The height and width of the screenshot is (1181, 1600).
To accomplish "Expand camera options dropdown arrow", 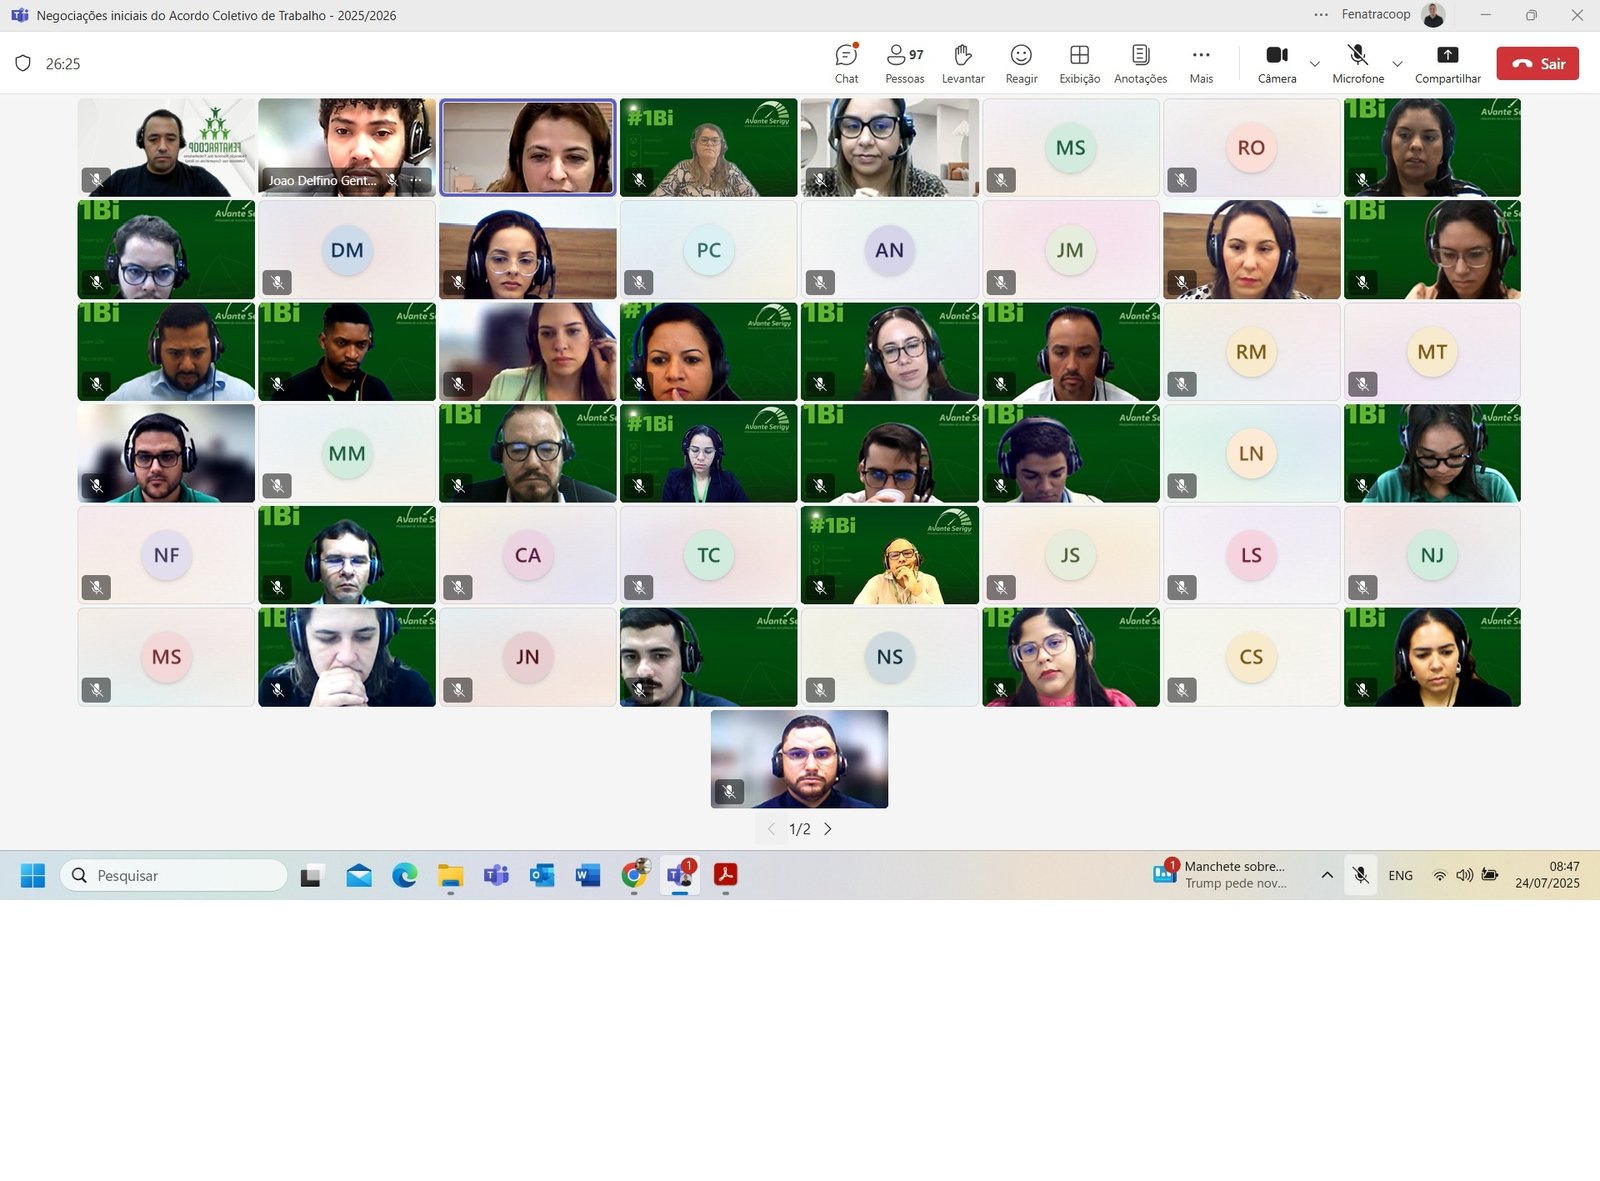I will click(1315, 64).
